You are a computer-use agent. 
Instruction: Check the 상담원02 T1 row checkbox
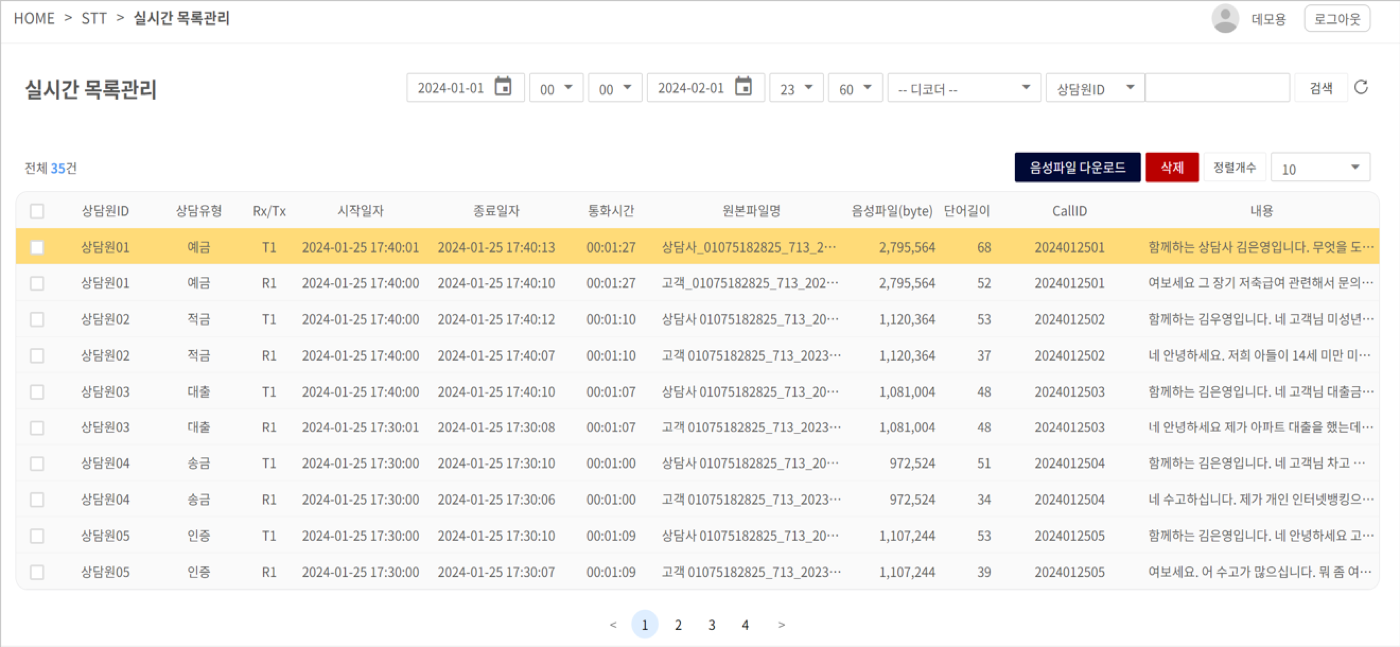coord(37,319)
